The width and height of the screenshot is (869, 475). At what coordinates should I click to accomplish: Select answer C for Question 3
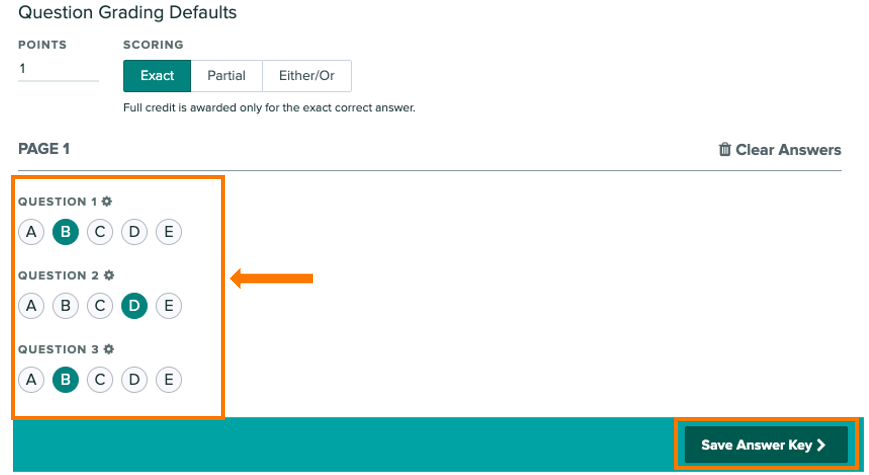(100, 380)
